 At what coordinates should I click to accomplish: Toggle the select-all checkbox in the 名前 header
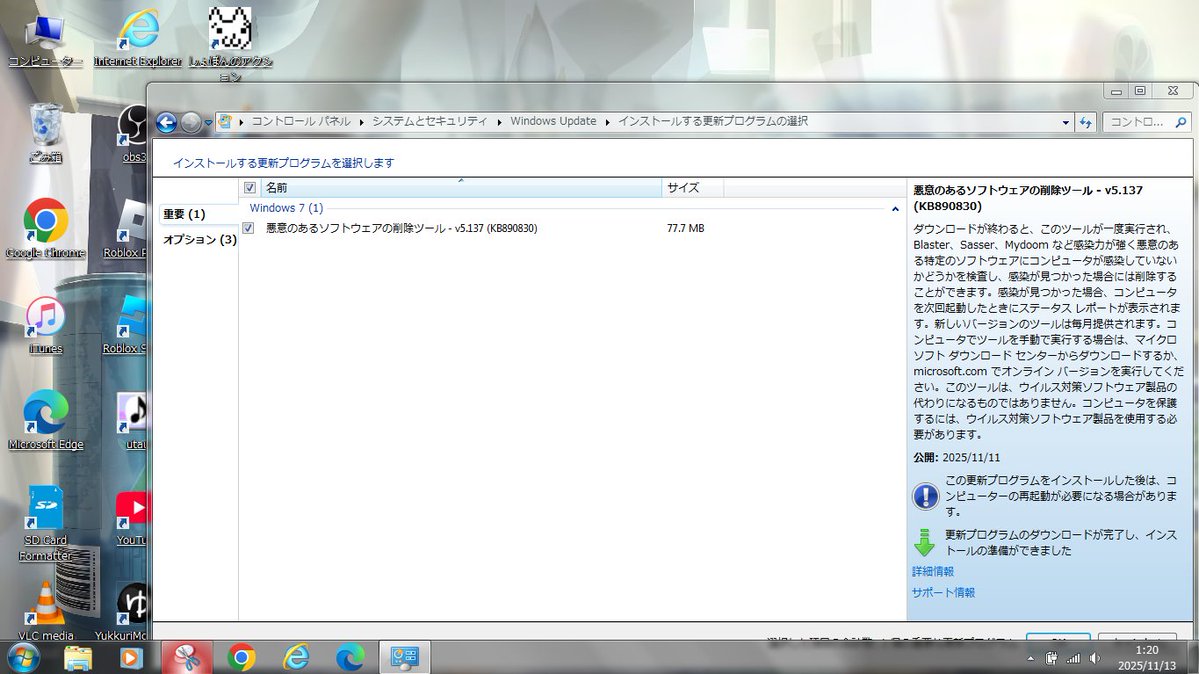click(x=249, y=187)
